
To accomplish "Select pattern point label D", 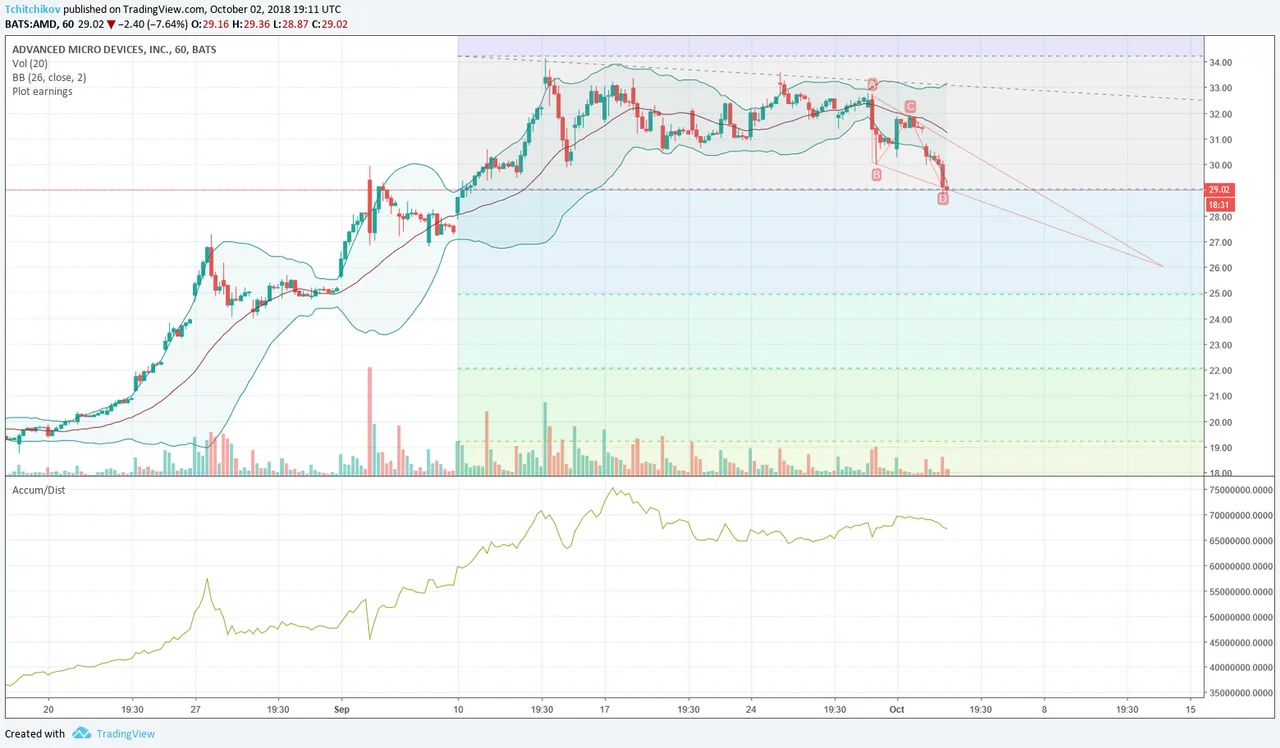I will click(x=943, y=199).
